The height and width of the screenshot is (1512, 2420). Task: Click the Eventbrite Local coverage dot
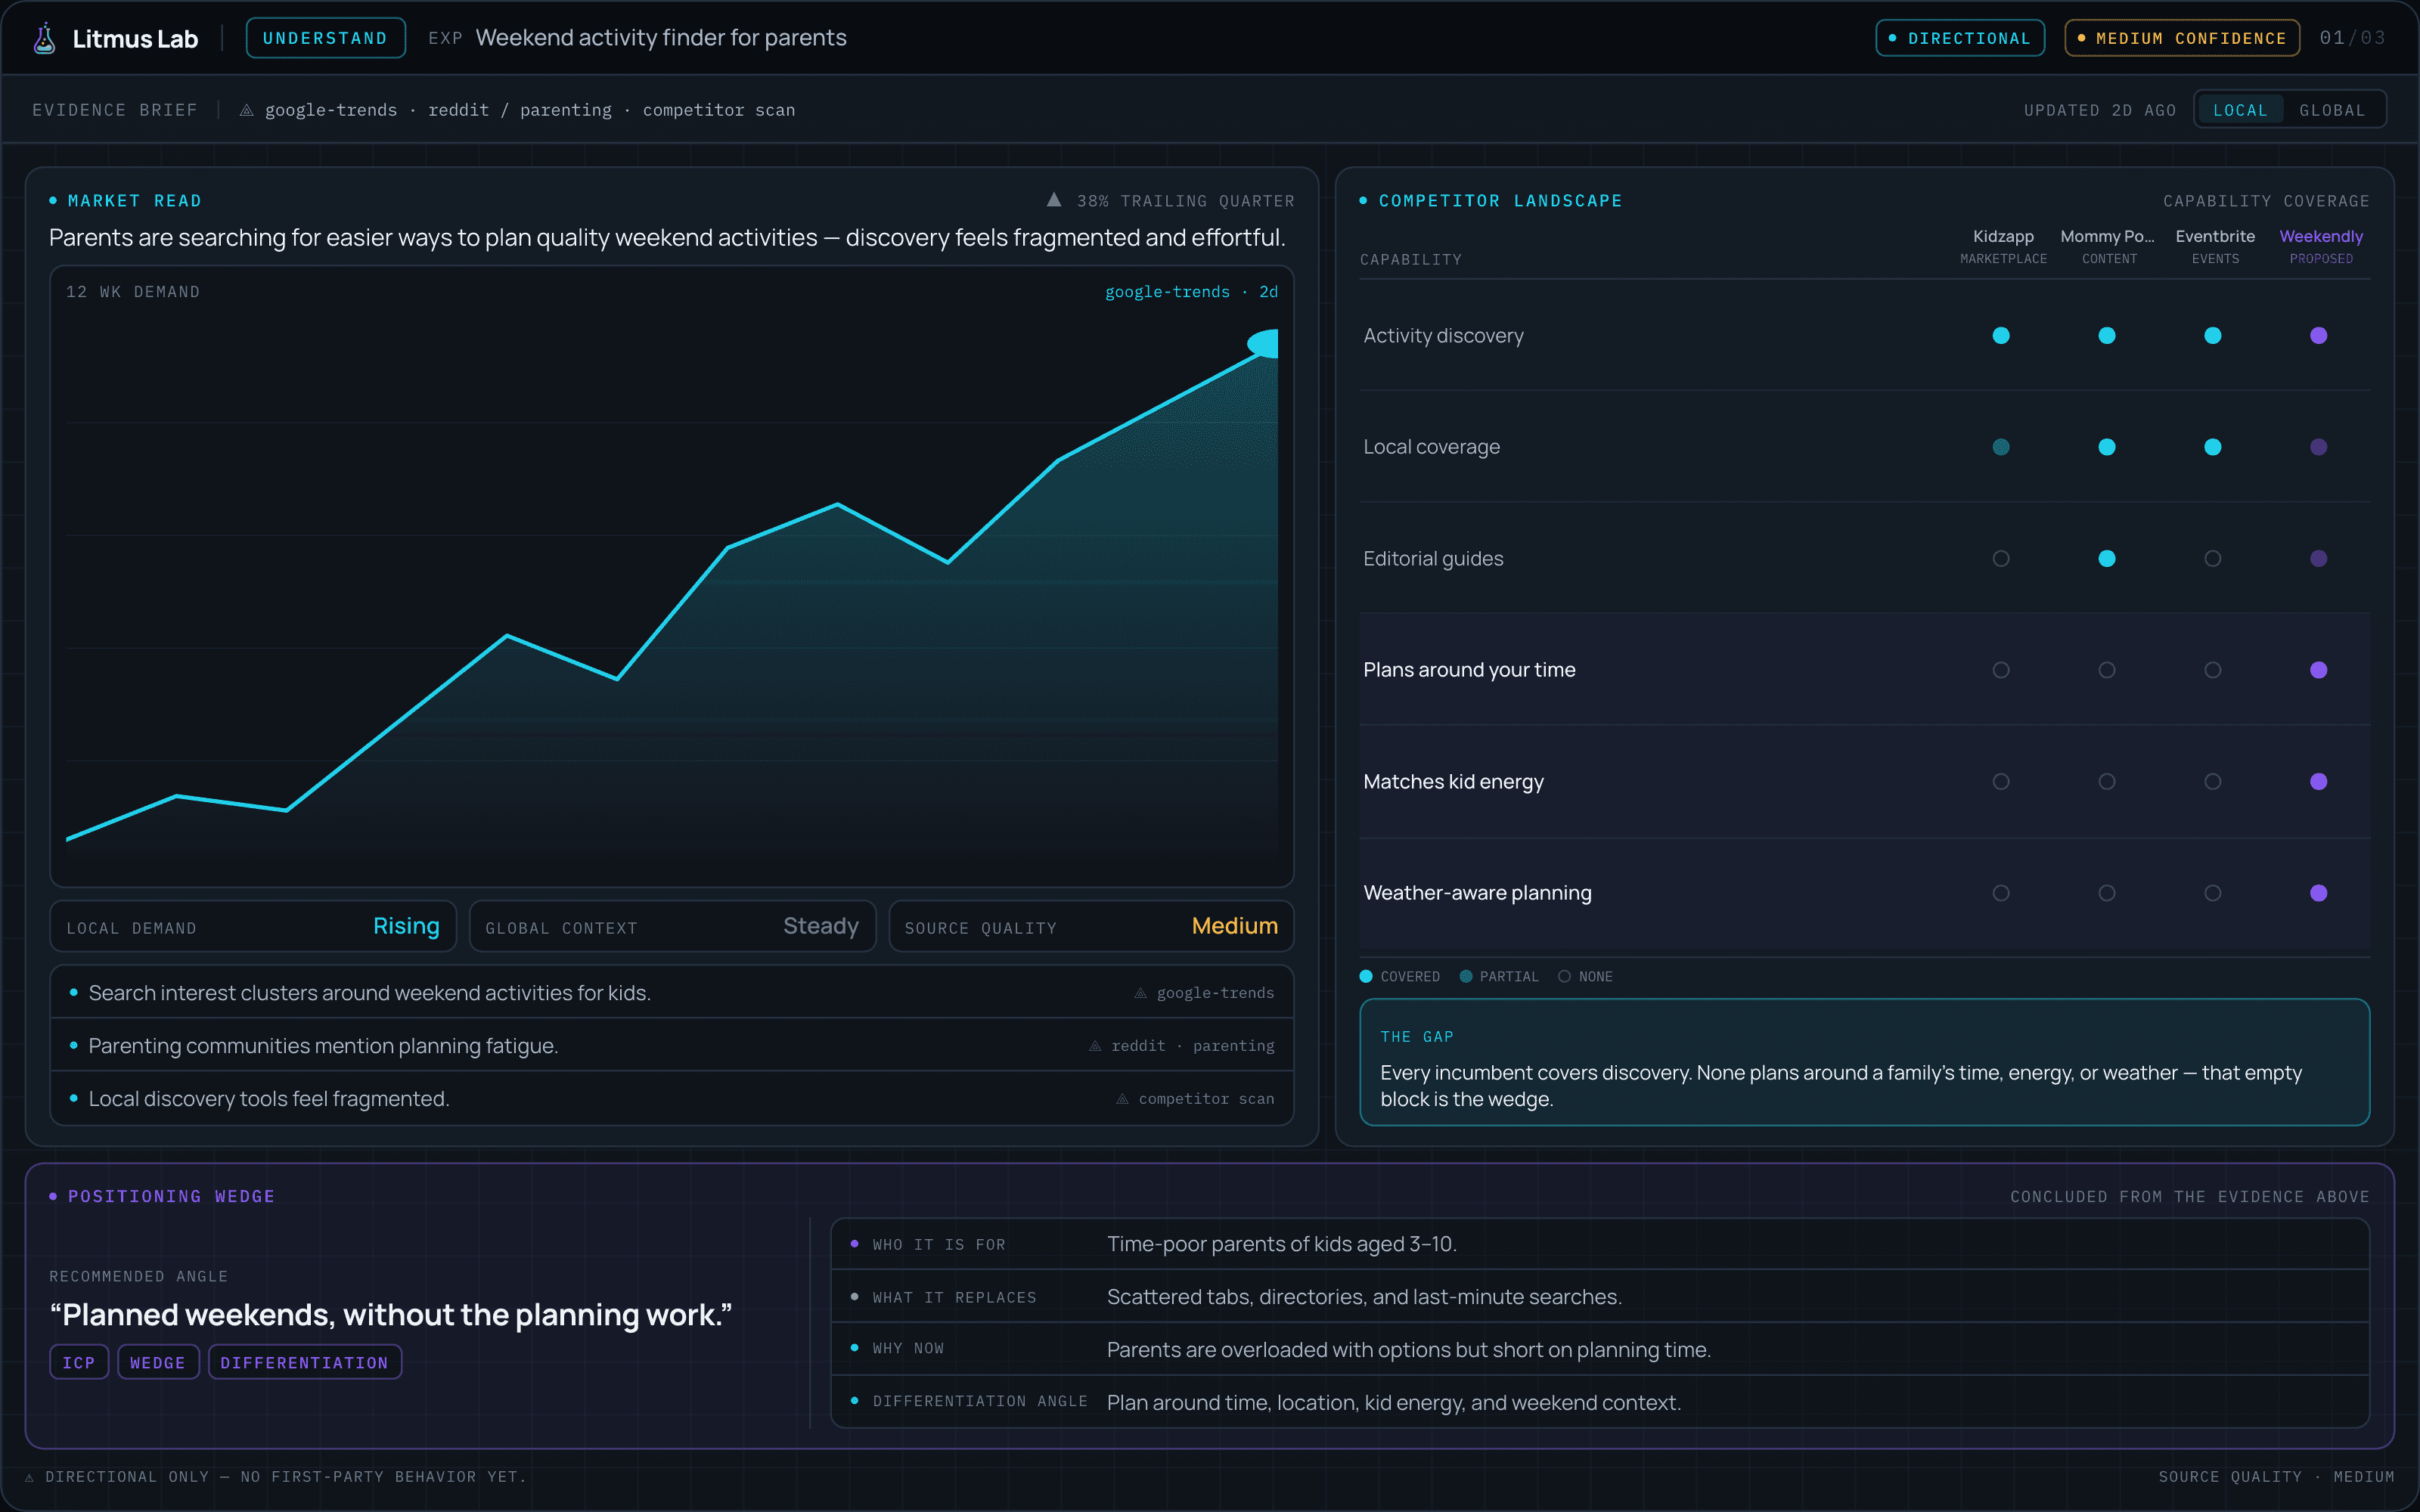pos(2213,447)
